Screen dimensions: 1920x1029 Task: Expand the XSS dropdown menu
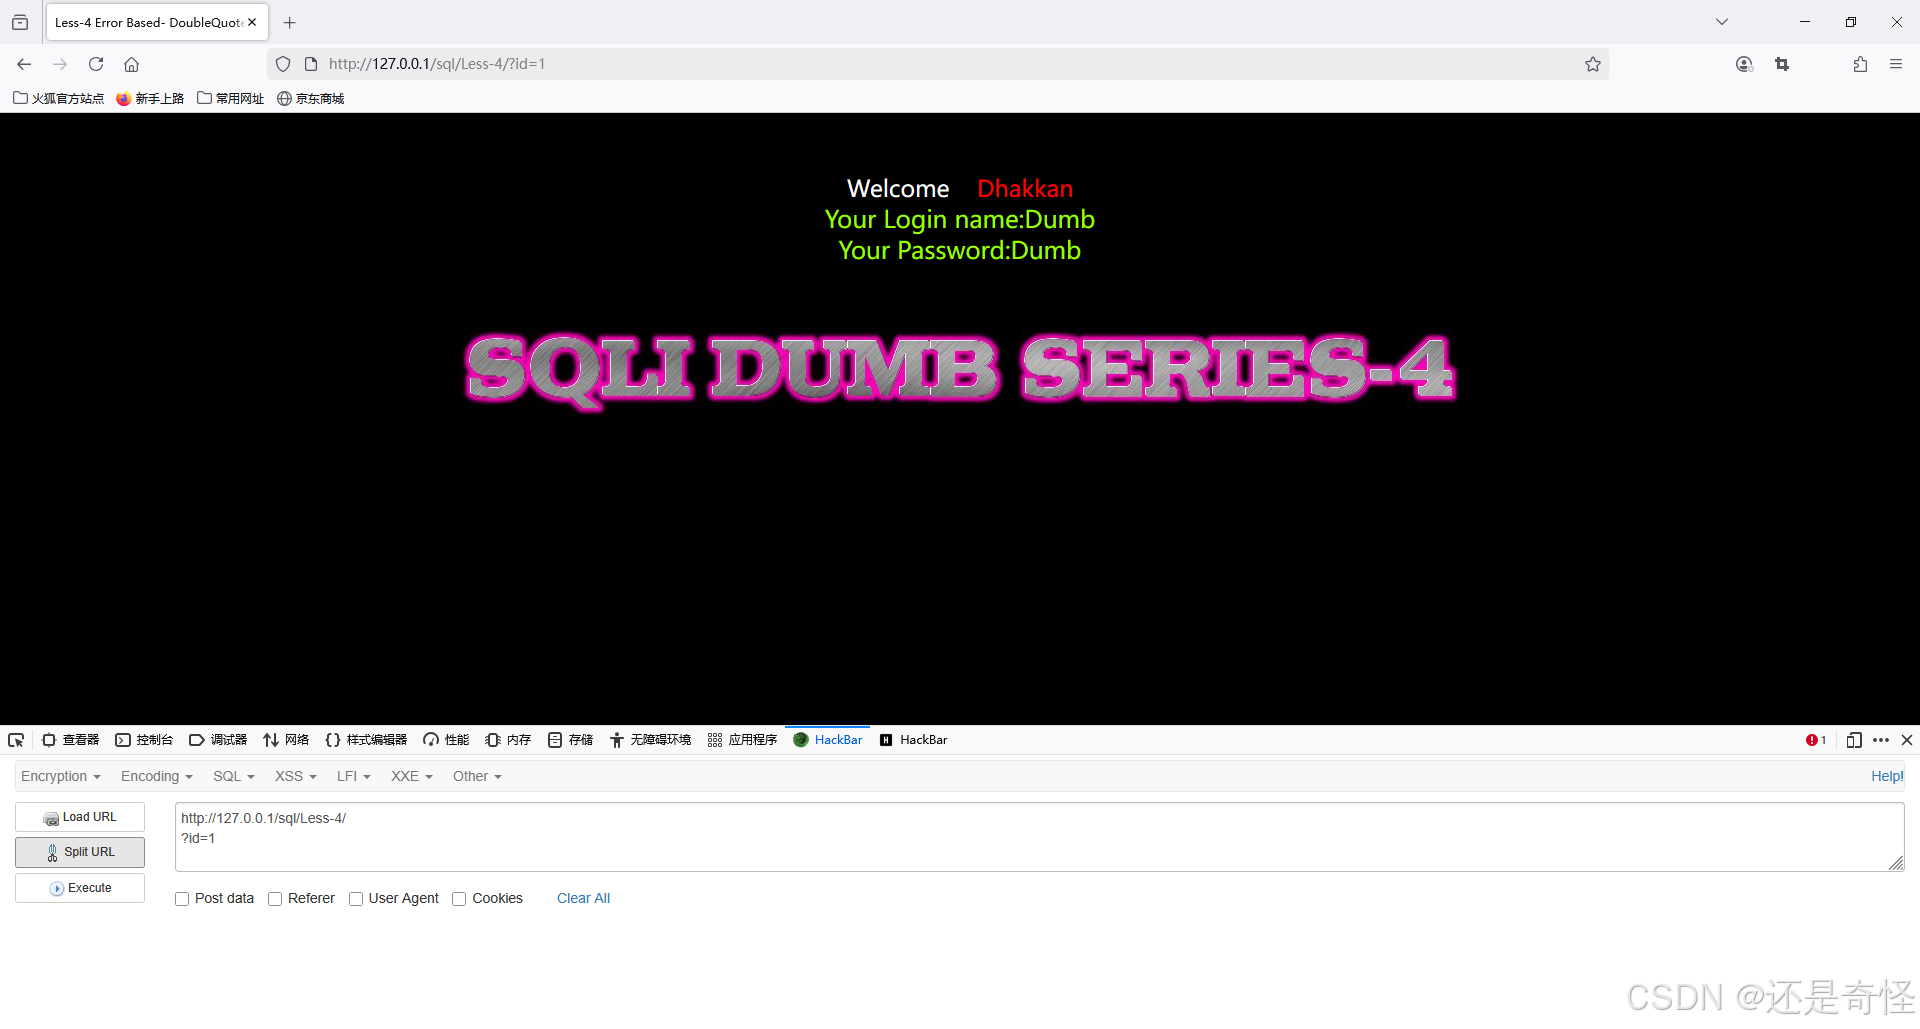tap(296, 776)
